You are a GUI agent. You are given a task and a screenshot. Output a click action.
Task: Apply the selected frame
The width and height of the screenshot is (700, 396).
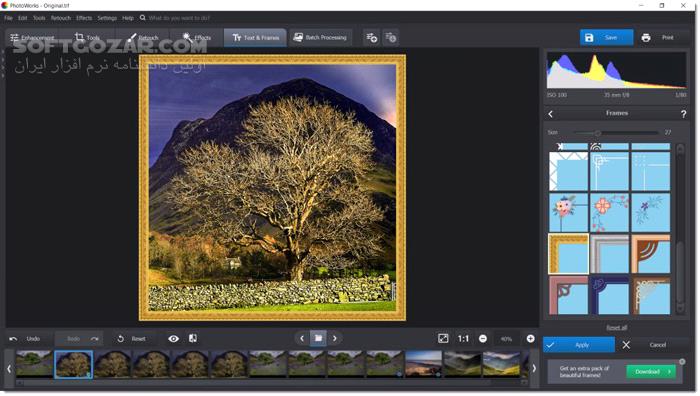click(x=579, y=345)
